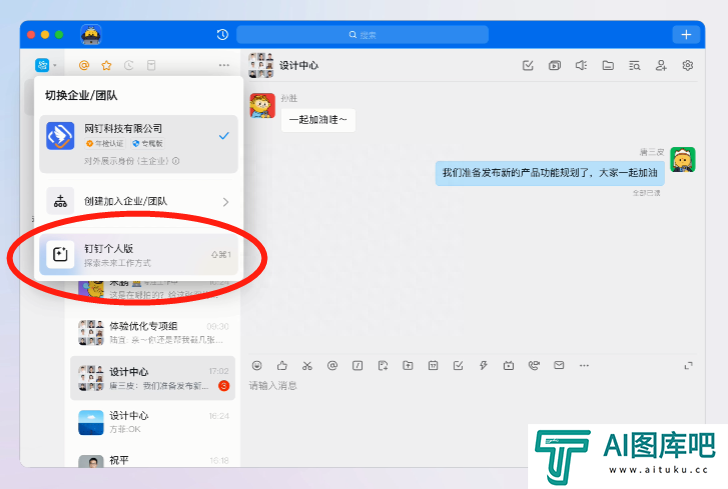Open group announcements speaker icon
This screenshot has width=728, height=489.
click(581, 65)
